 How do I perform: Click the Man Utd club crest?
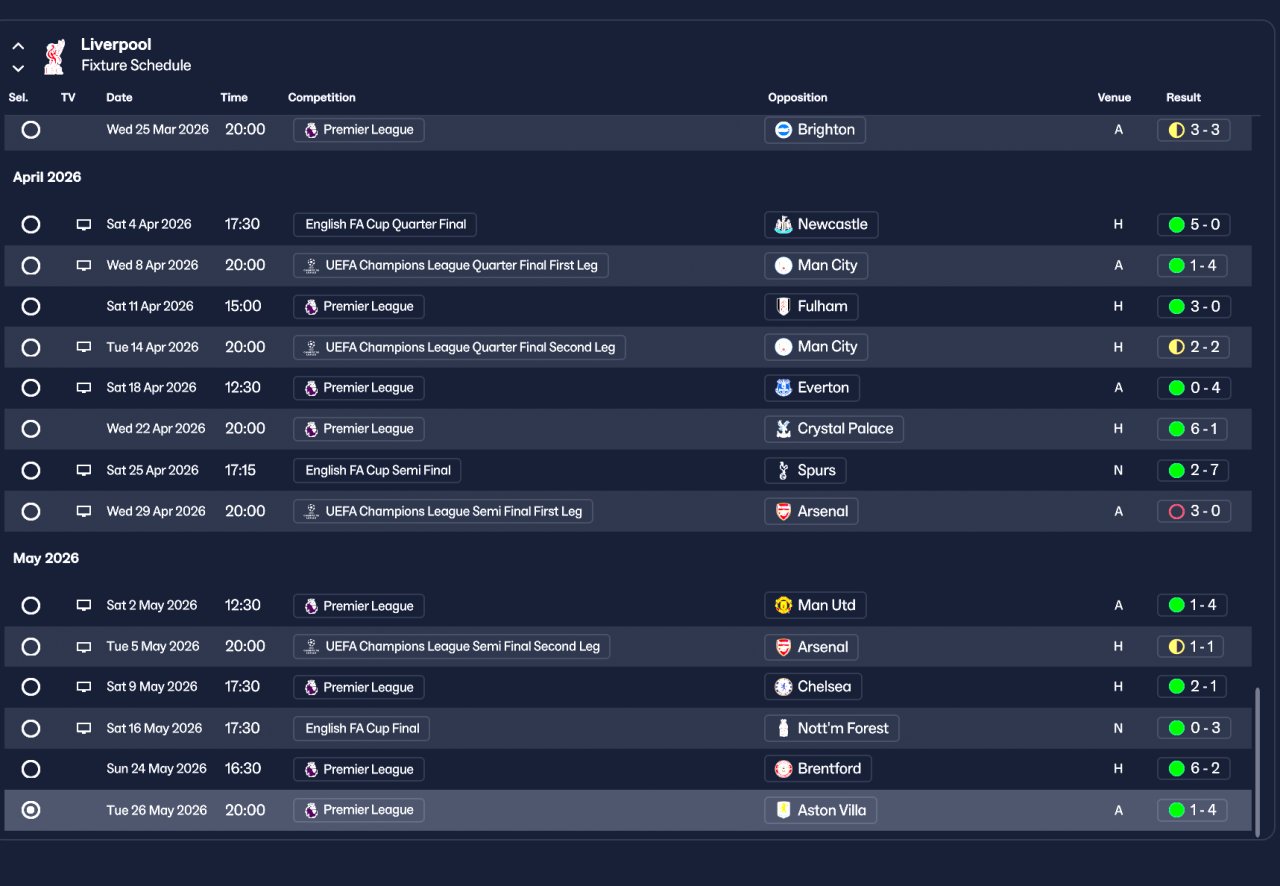point(784,606)
